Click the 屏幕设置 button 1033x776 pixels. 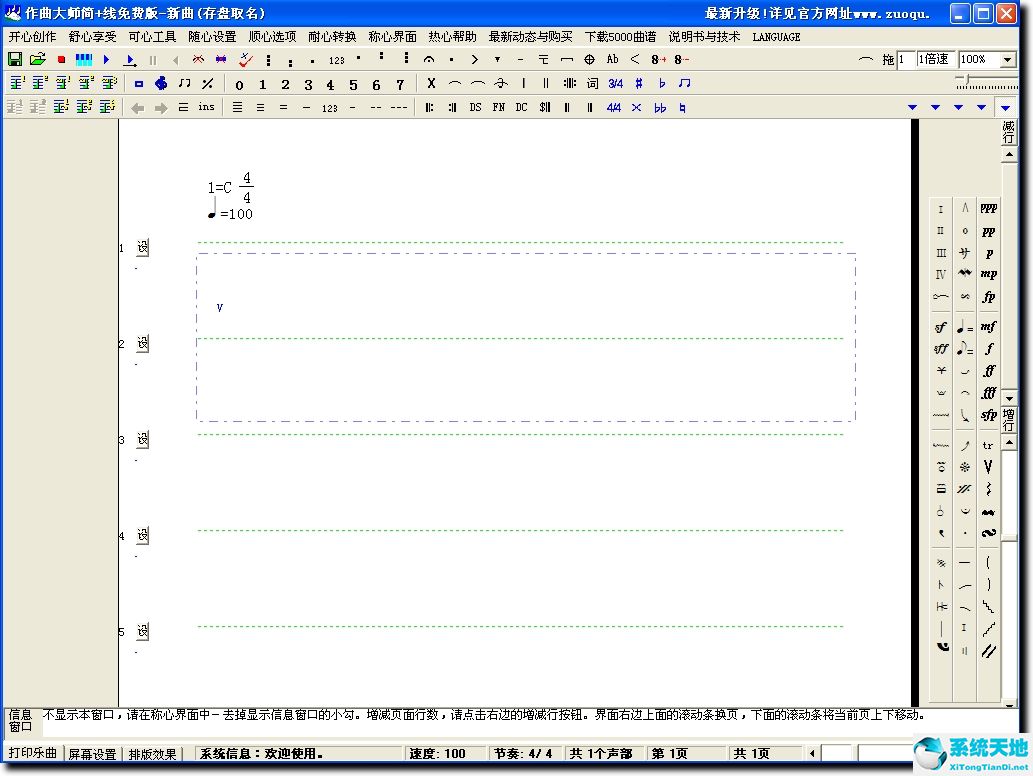(92, 754)
